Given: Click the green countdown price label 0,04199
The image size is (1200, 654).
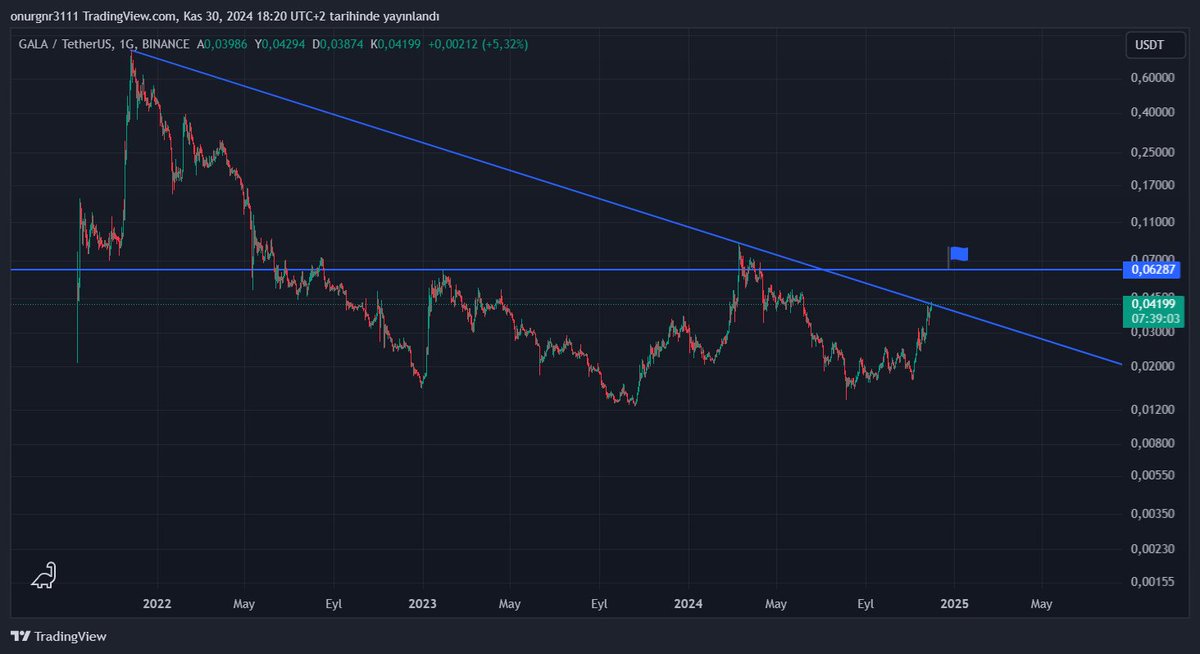Looking at the screenshot, I should [x=1156, y=303].
